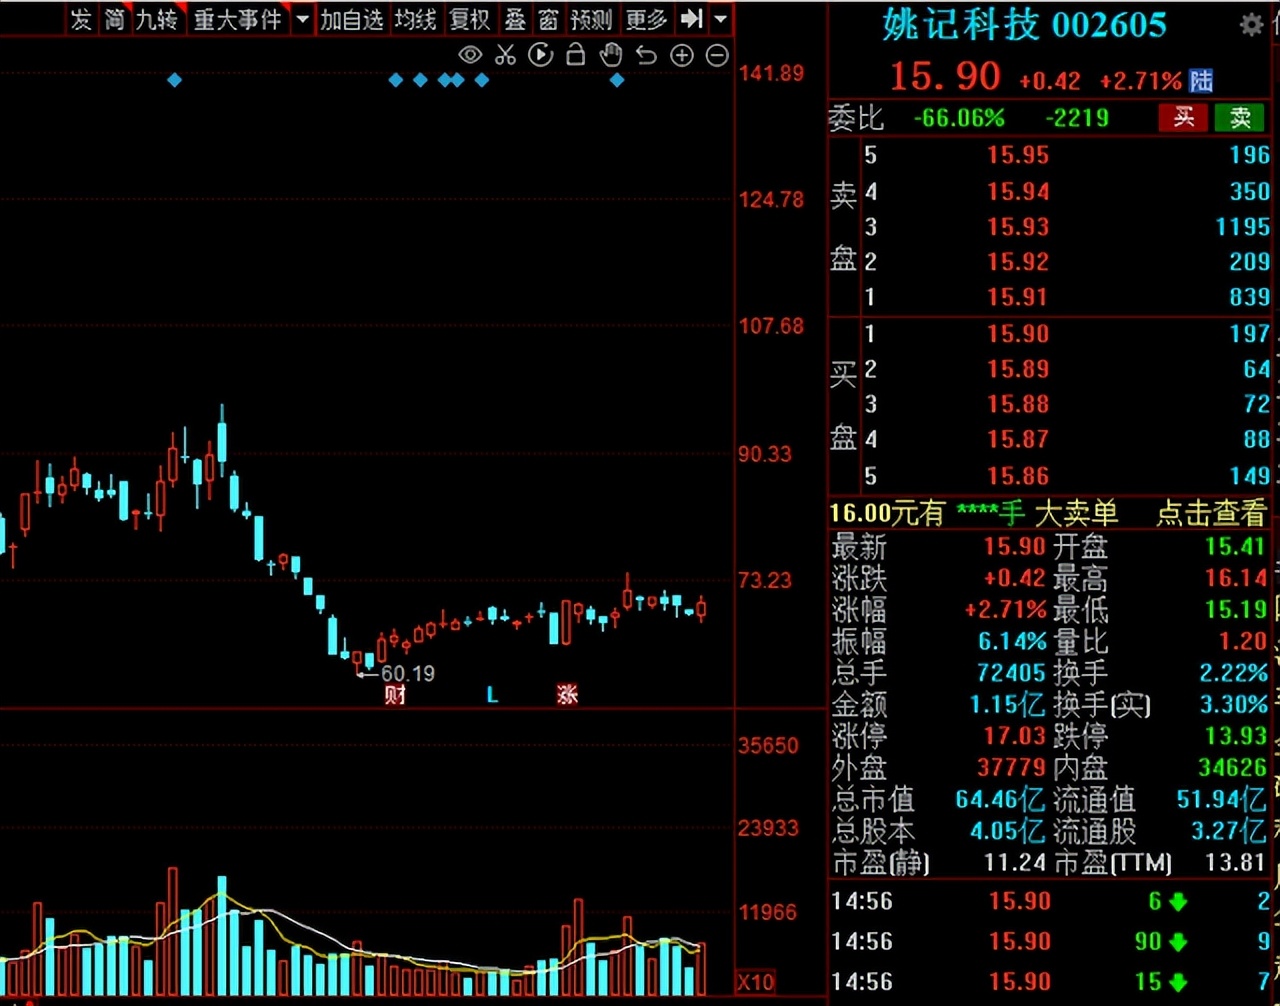The image size is (1280, 1006).
Task: Click the 跌停 limit-down price 13.93
Action: coord(1235,736)
